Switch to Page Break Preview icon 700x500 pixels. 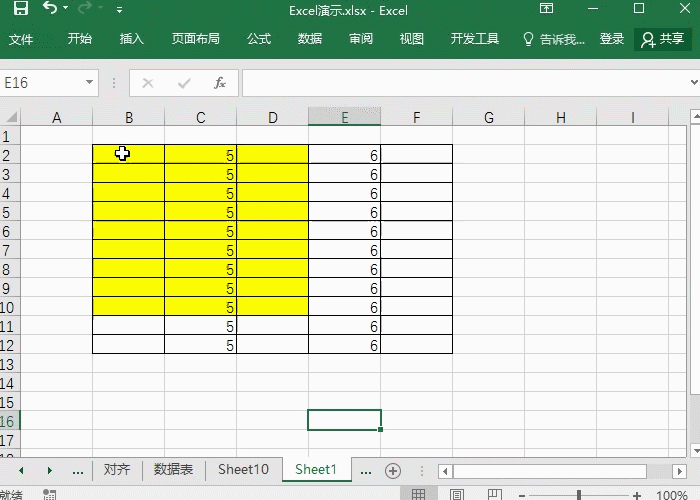tap(495, 494)
